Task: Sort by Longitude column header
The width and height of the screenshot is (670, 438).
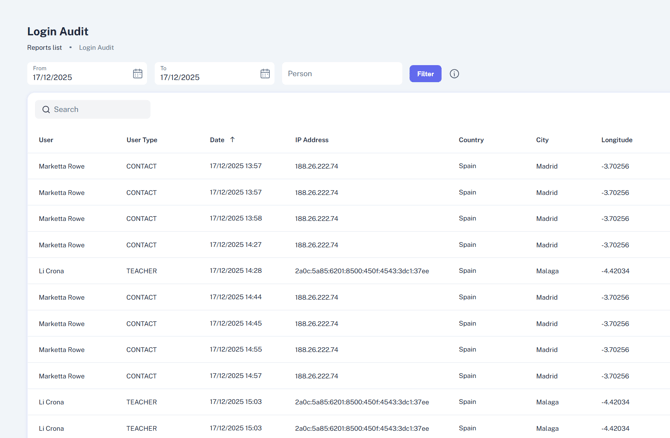Action: (x=616, y=140)
